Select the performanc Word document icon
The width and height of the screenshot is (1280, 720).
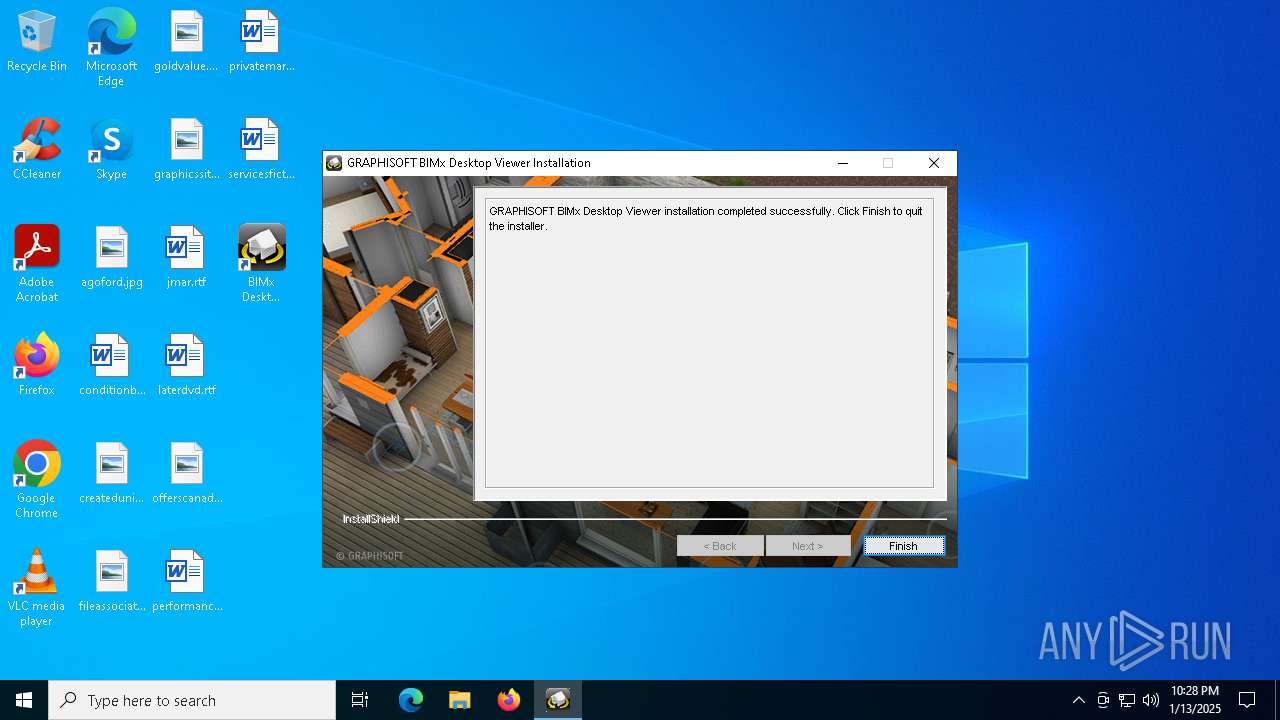(186, 581)
